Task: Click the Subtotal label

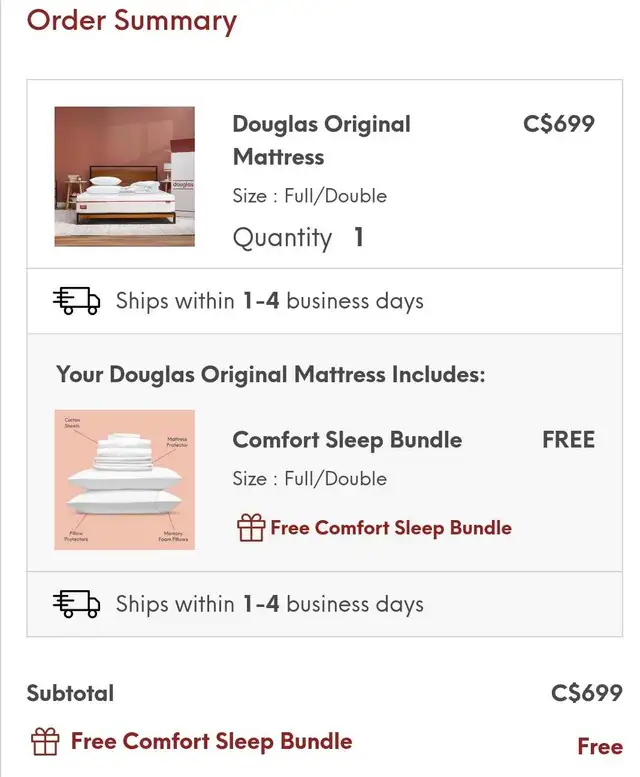Action: point(70,693)
